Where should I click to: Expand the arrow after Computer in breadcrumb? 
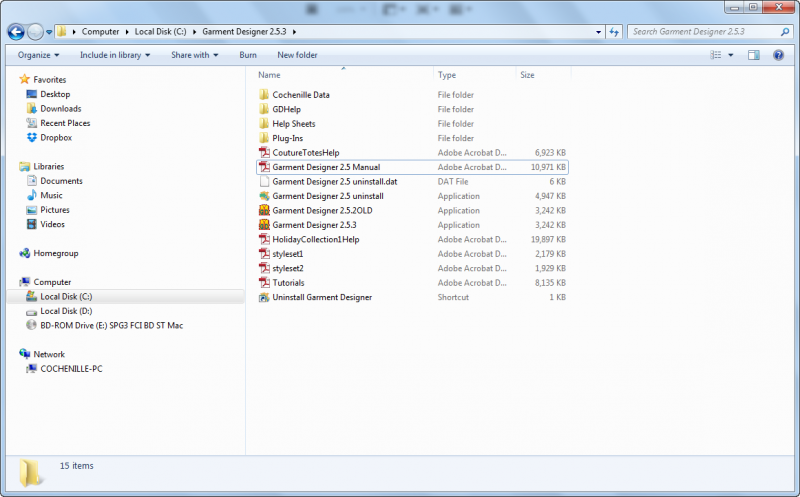point(127,32)
